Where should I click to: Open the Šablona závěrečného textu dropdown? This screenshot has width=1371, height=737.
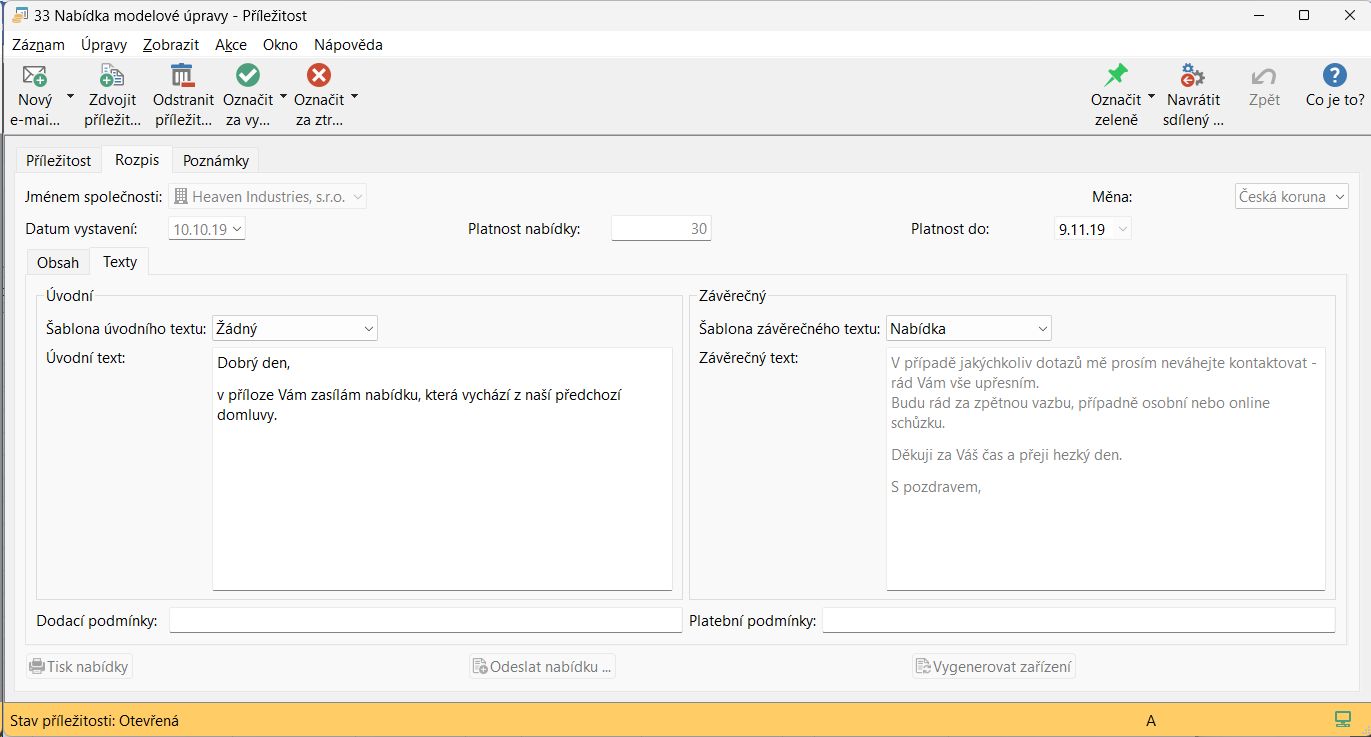1042,328
